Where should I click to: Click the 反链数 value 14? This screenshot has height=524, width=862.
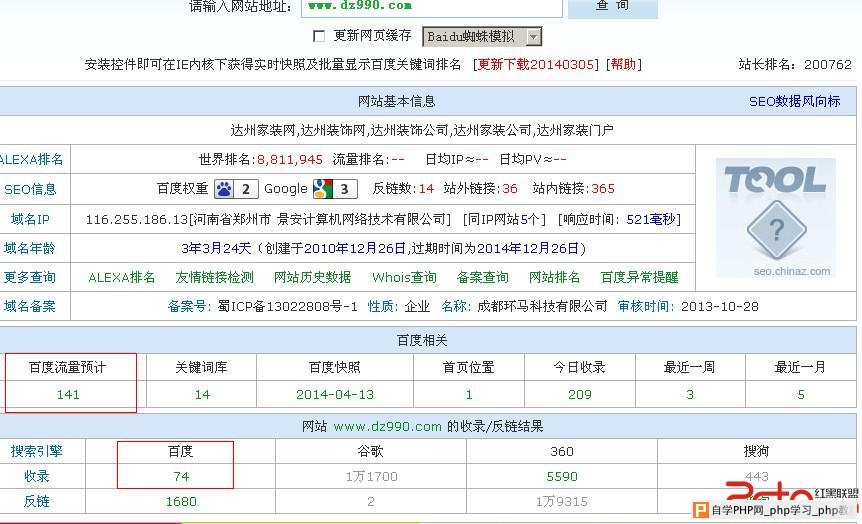(x=426, y=189)
